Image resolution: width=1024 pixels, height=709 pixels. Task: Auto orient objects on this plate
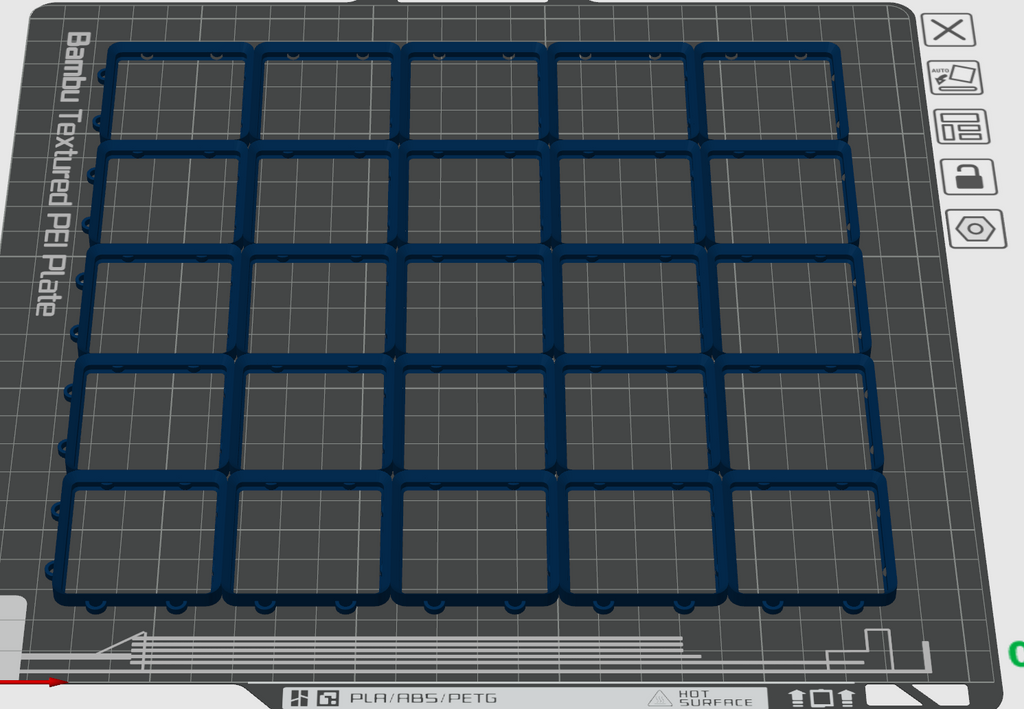click(955, 78)
